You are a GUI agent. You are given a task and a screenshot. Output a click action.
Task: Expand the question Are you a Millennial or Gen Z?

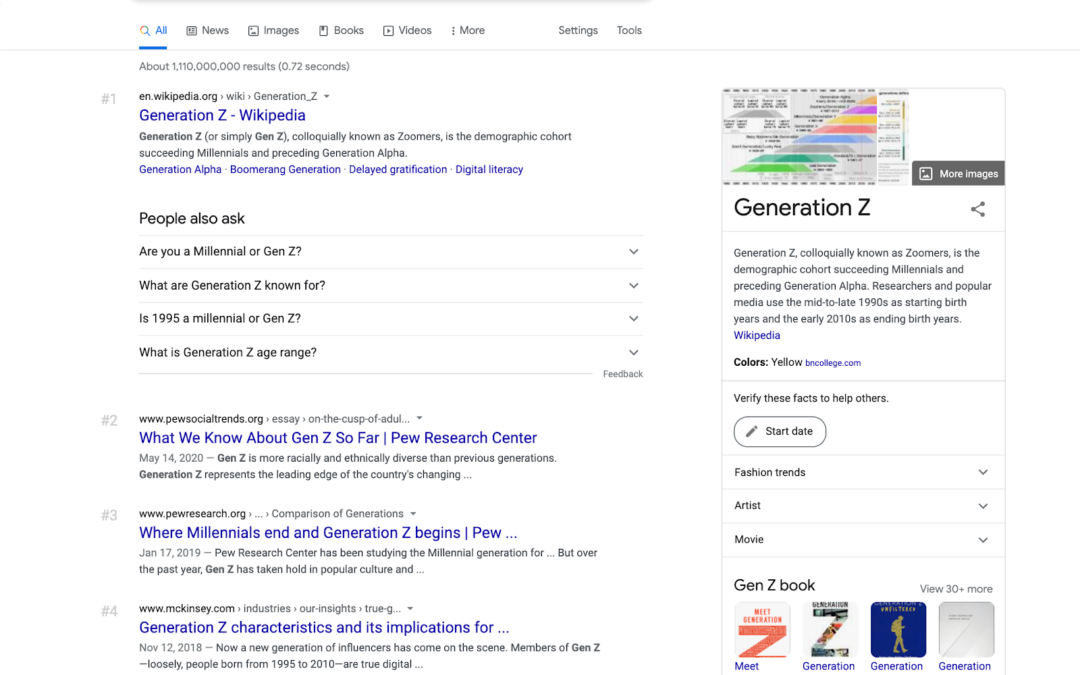pos(633,251)
